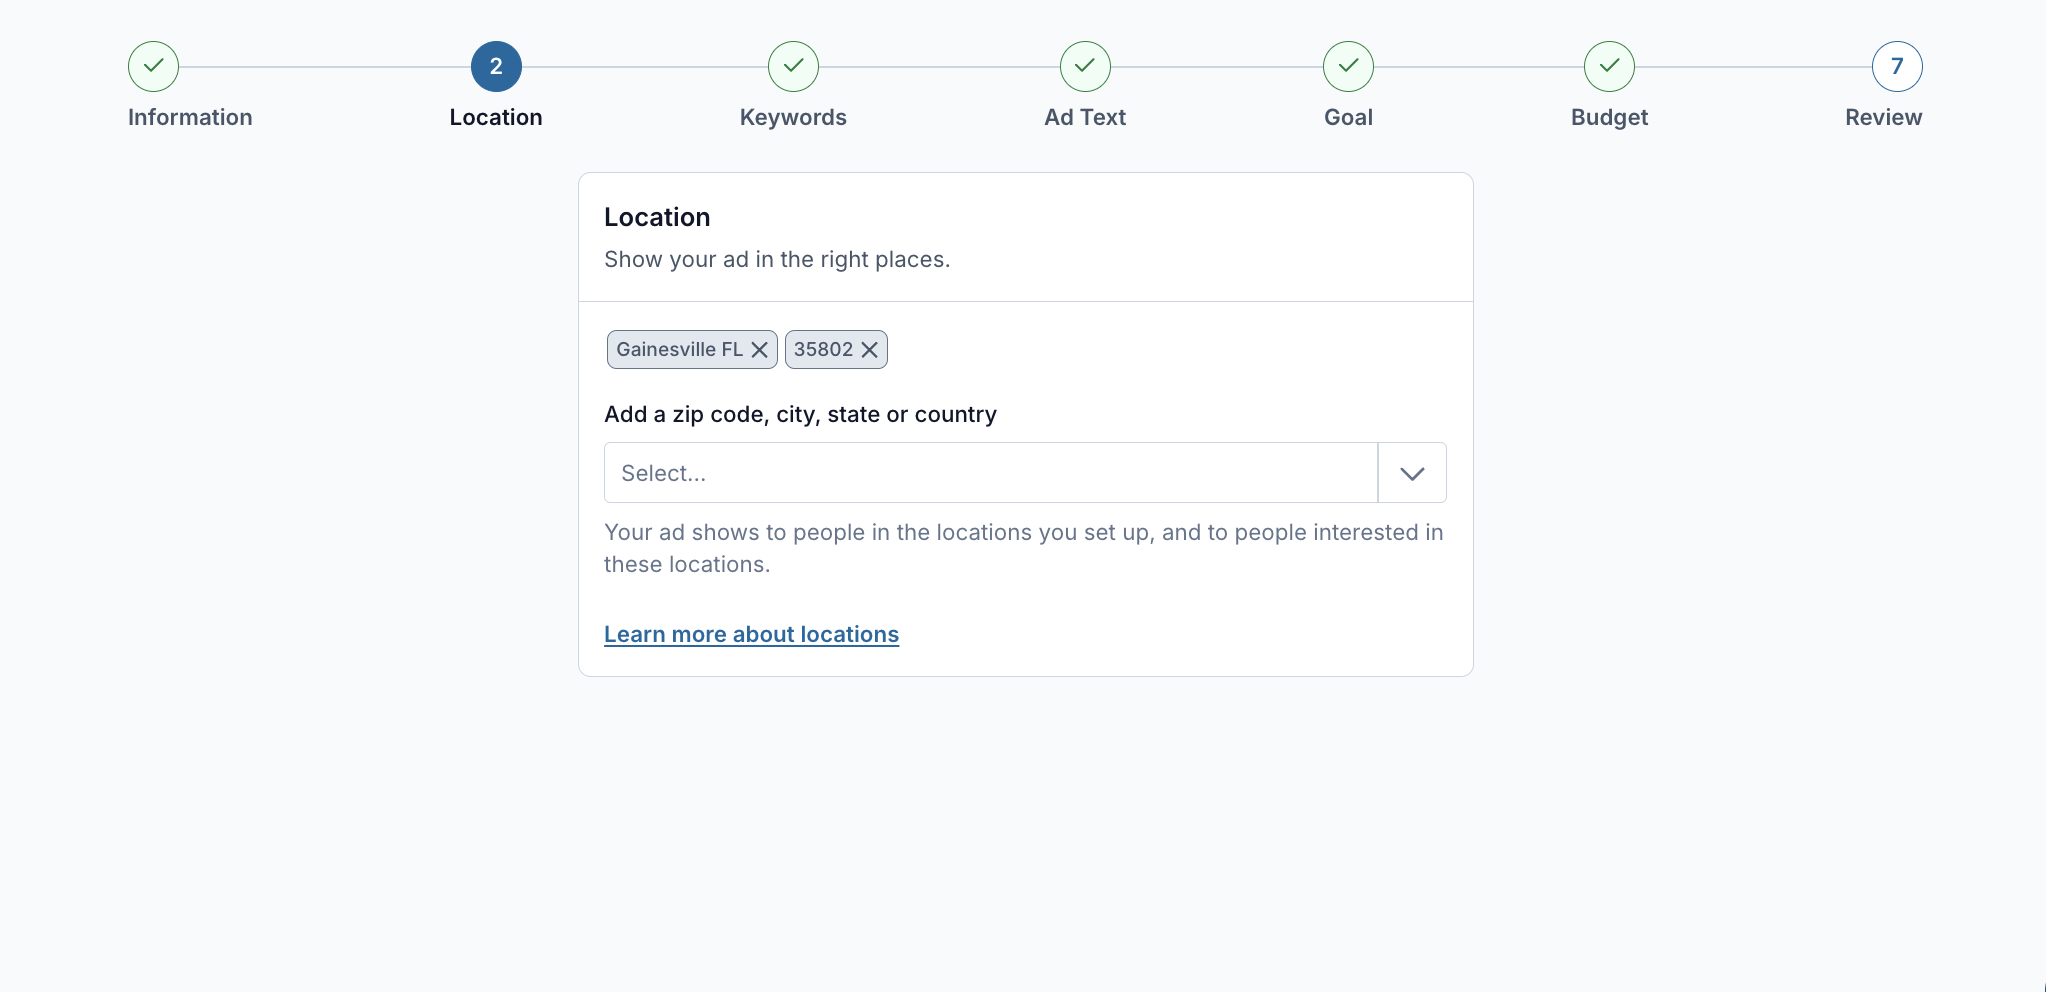Click the Information step checkmark icon

[153, 67]
